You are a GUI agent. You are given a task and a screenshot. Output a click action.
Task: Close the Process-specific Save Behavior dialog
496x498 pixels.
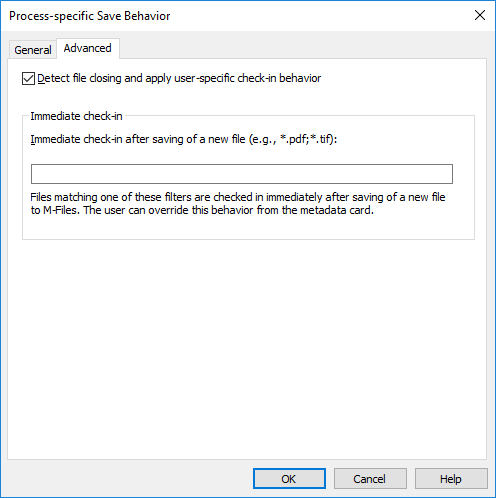(480, 15)
